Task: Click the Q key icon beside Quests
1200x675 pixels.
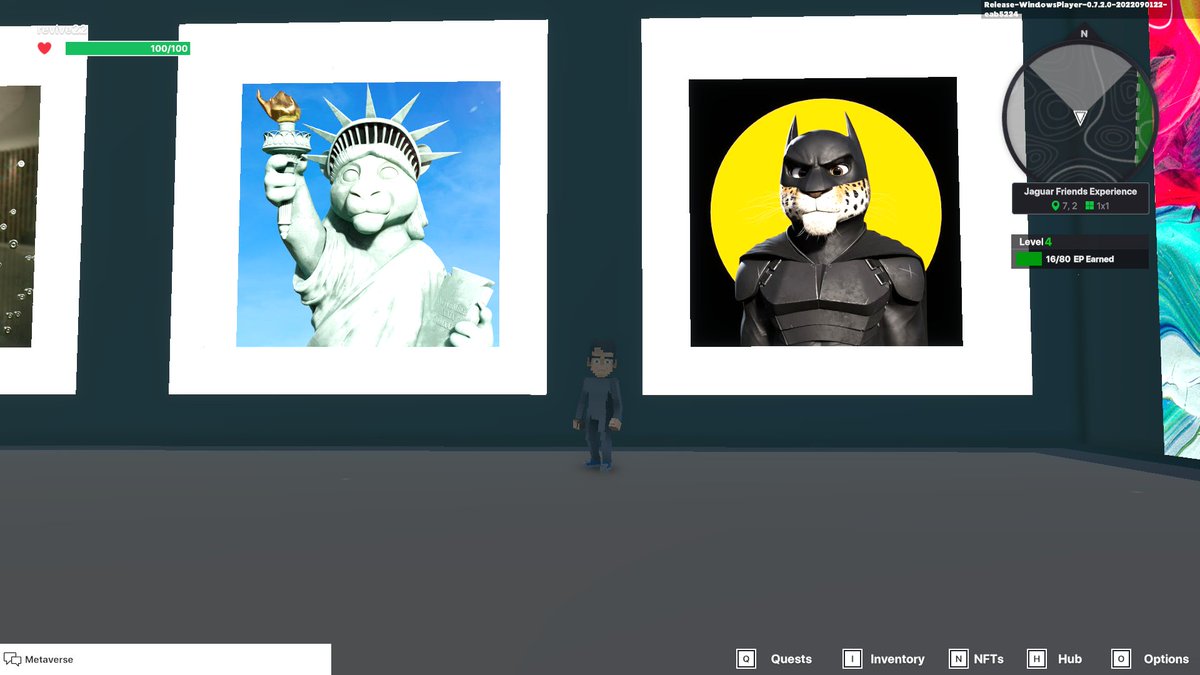Action: coord(746,659)
